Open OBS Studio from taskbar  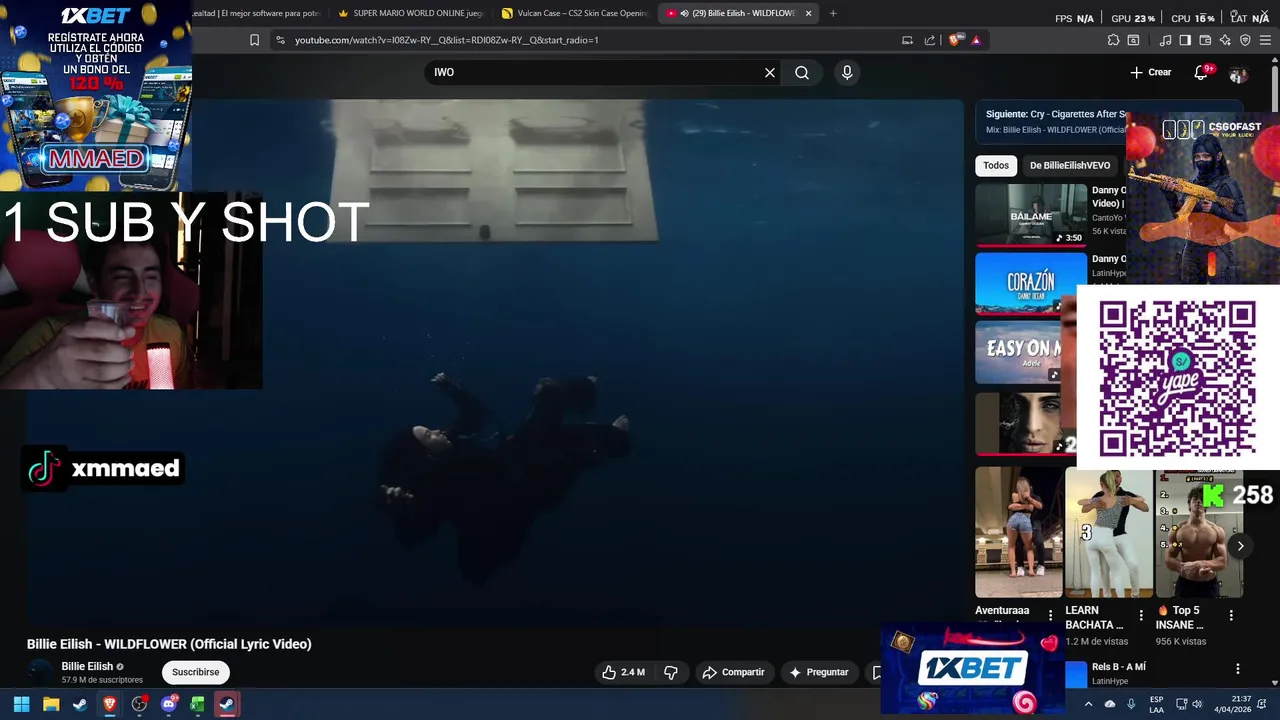point(139,704)
